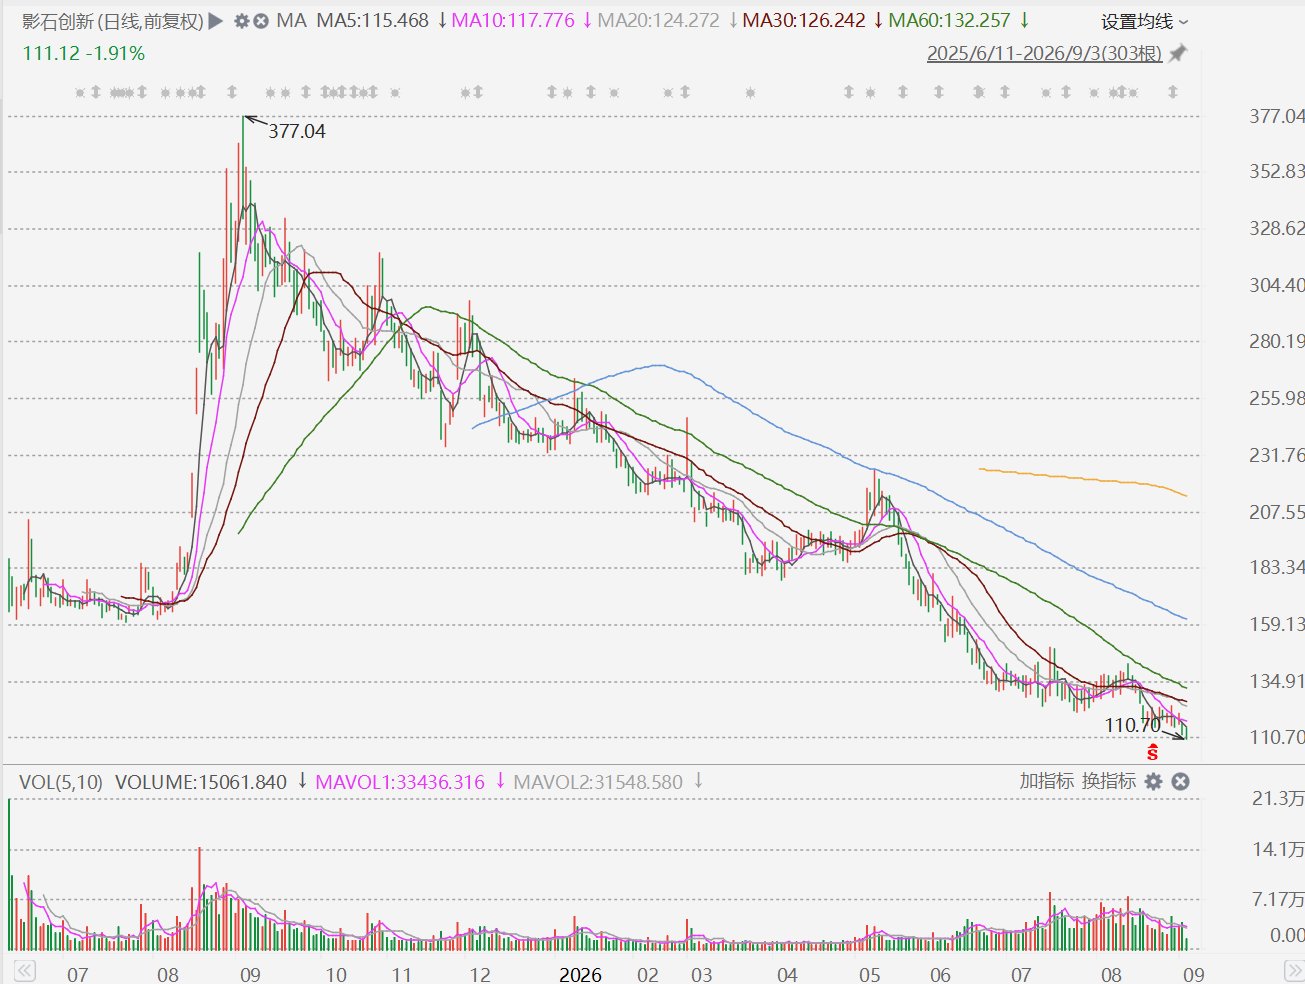The width and height of the screenshot is (1305, 984).
Task: Remove the MA indicator with X icon
Action: (x=261, y=21)
